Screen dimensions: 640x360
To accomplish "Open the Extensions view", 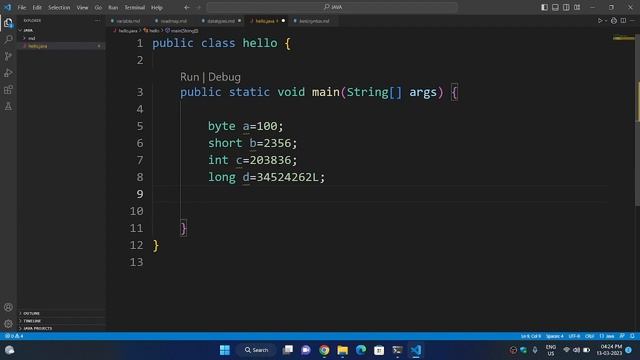I will 8,90.
